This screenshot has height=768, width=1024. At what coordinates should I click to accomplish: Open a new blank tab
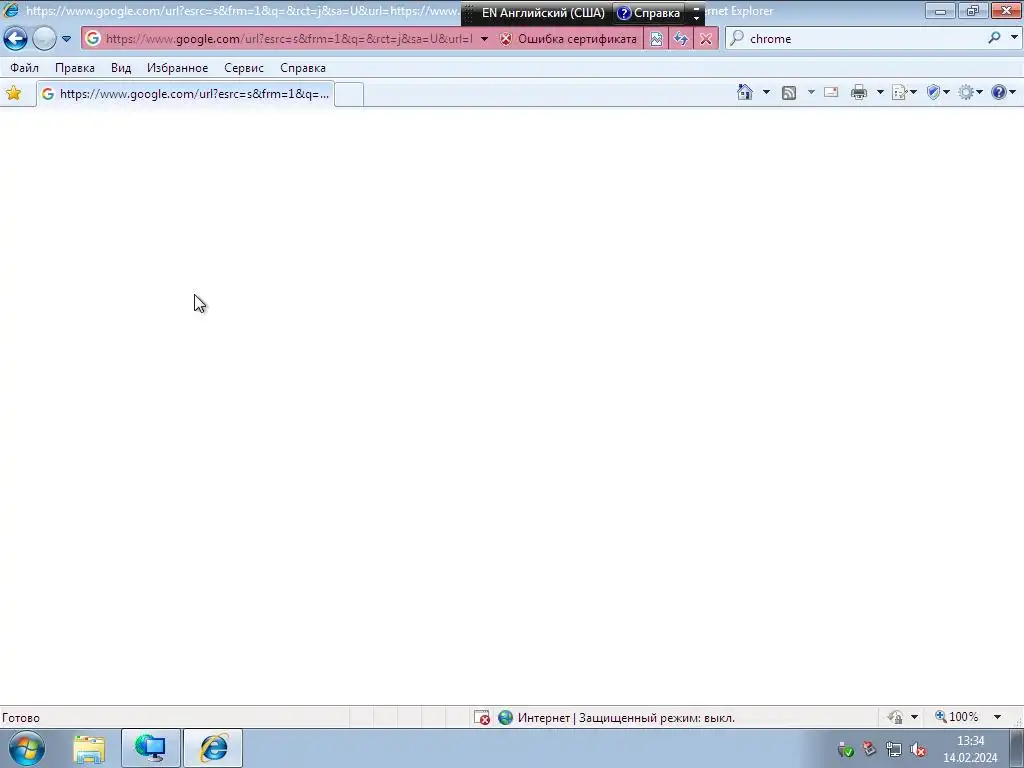coord(349,95)
